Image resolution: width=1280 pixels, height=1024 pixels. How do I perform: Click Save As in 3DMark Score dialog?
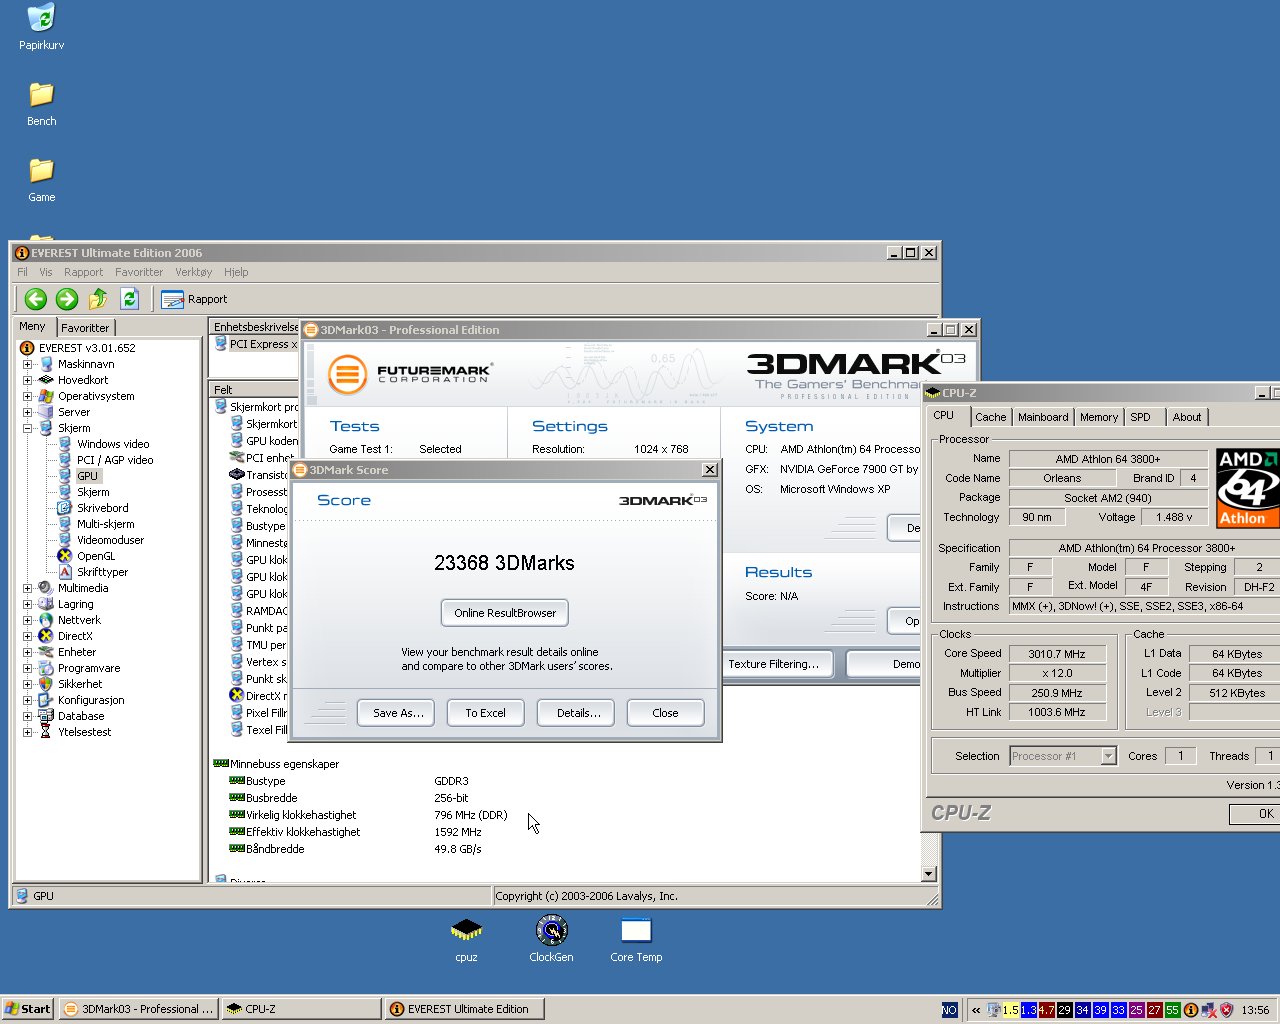click(x=397, y=713)
